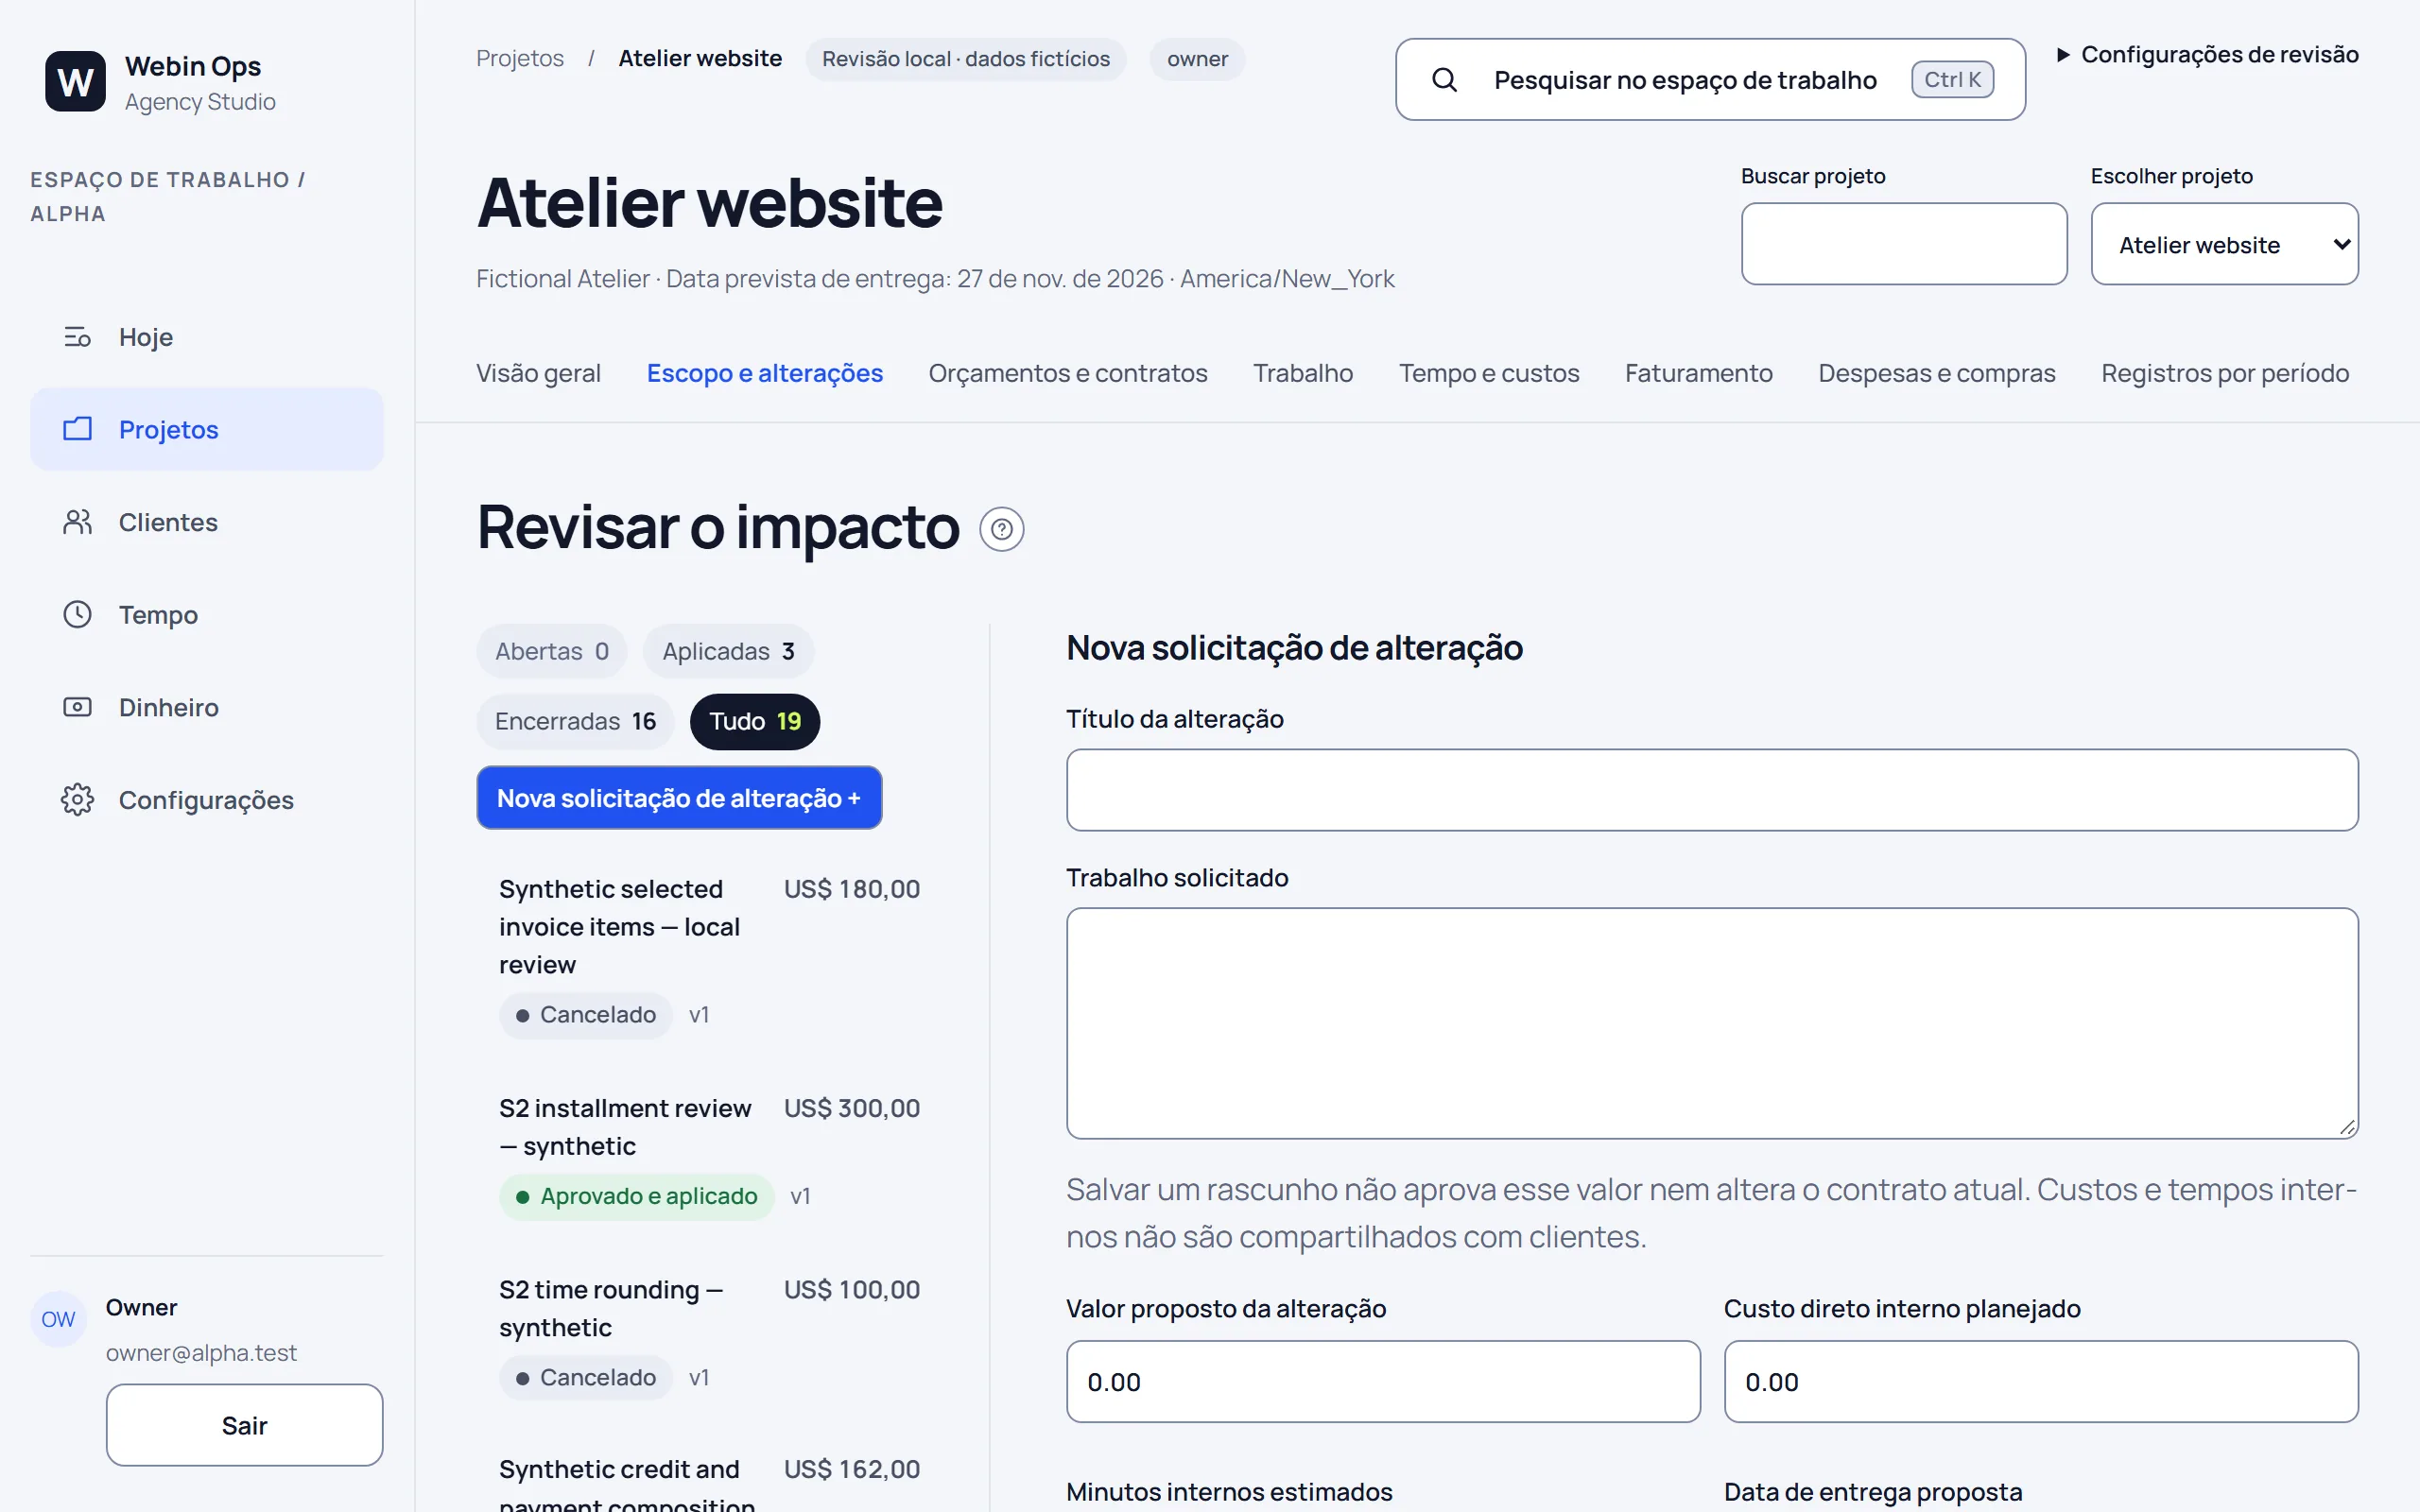Click the Aprovado e aplicado status badge

636,1196
